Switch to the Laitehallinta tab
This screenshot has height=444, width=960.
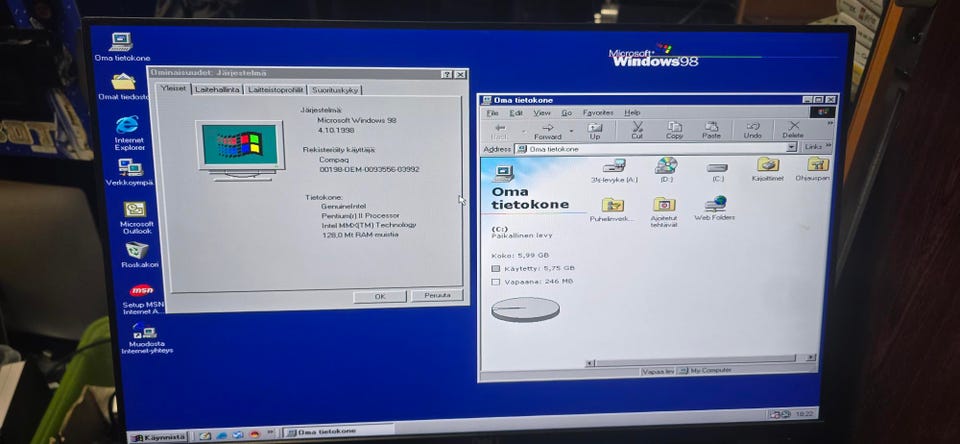pos(217,89)
